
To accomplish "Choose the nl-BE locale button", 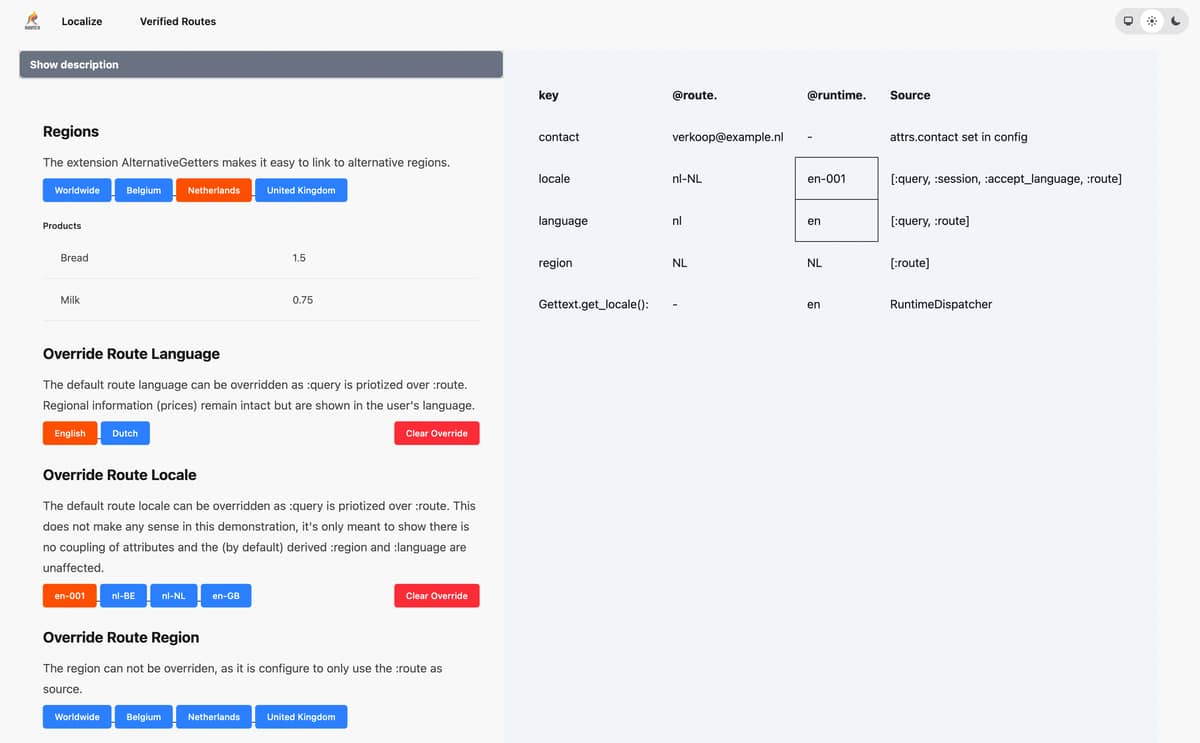I will tap(123, 596).
